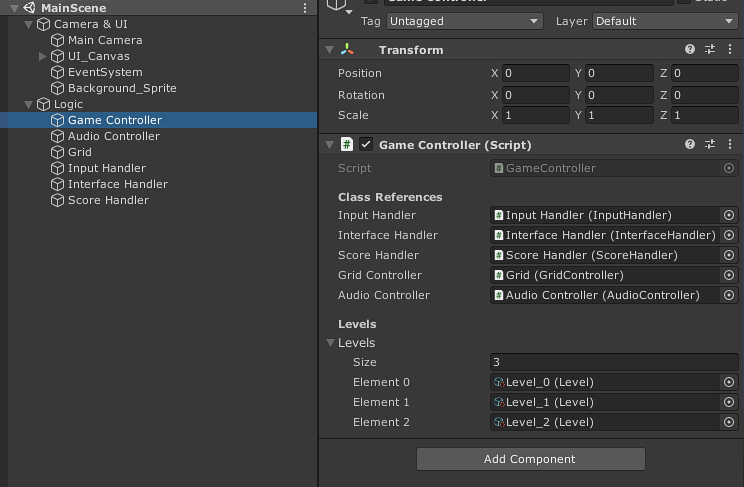
Task: Click Input Handler (InputHandler) reference field
Action: (x=605, y=215)
